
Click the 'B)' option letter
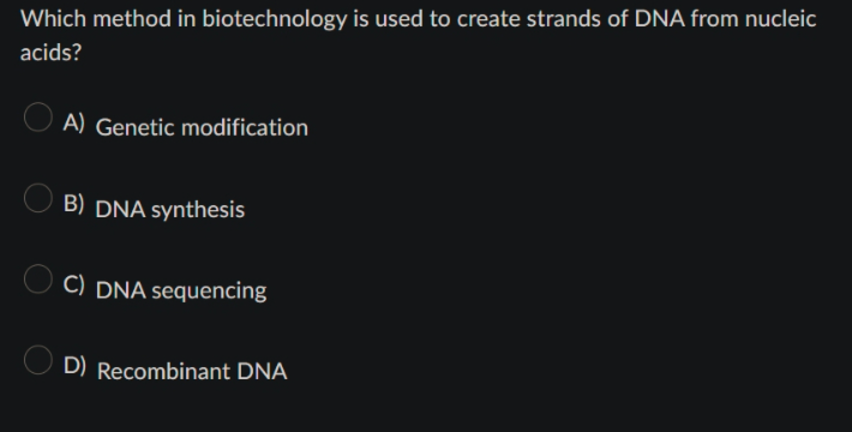pos(74,204)
